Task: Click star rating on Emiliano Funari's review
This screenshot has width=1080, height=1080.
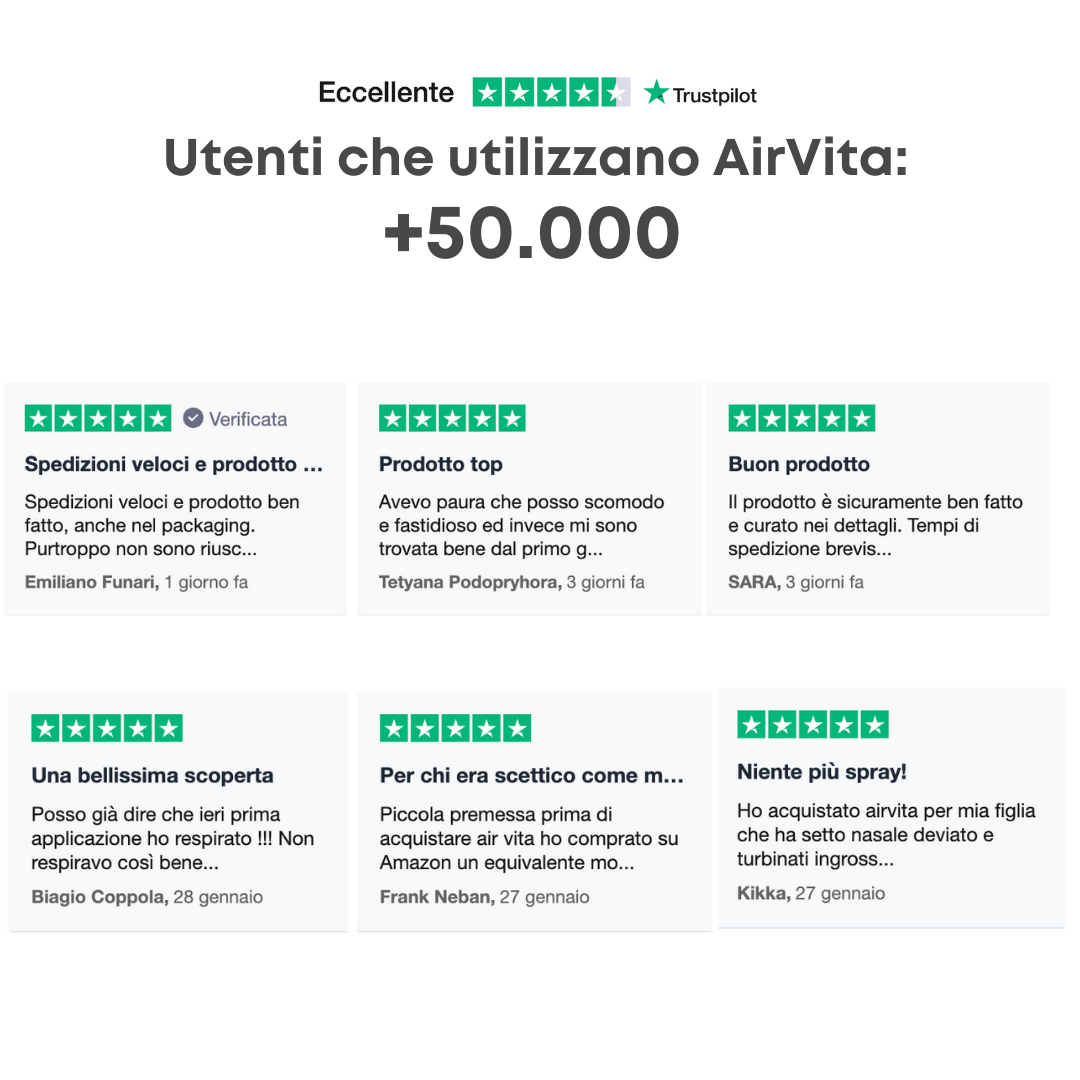Action: pyautogui.click(x=98, y=418)
